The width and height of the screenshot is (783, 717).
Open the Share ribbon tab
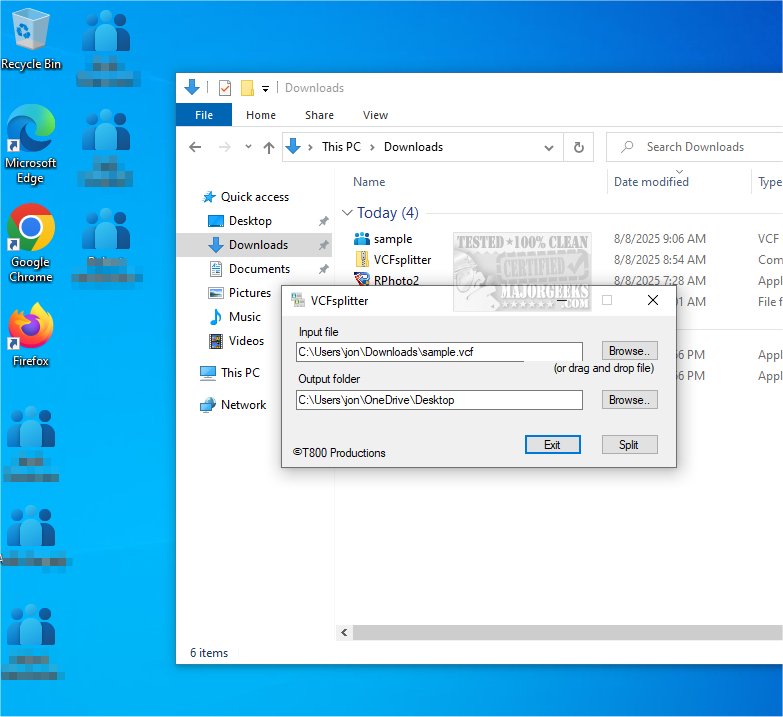(x=319, y=115)
